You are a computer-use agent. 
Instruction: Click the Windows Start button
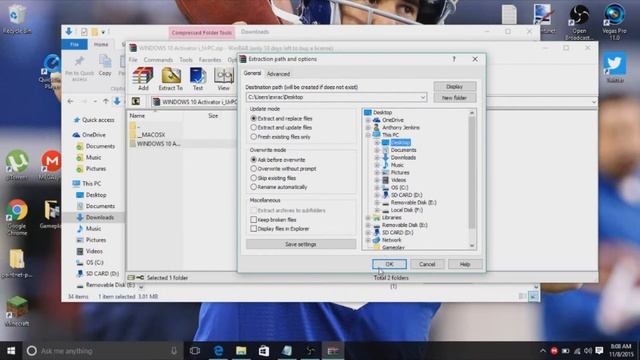[11, 351]
